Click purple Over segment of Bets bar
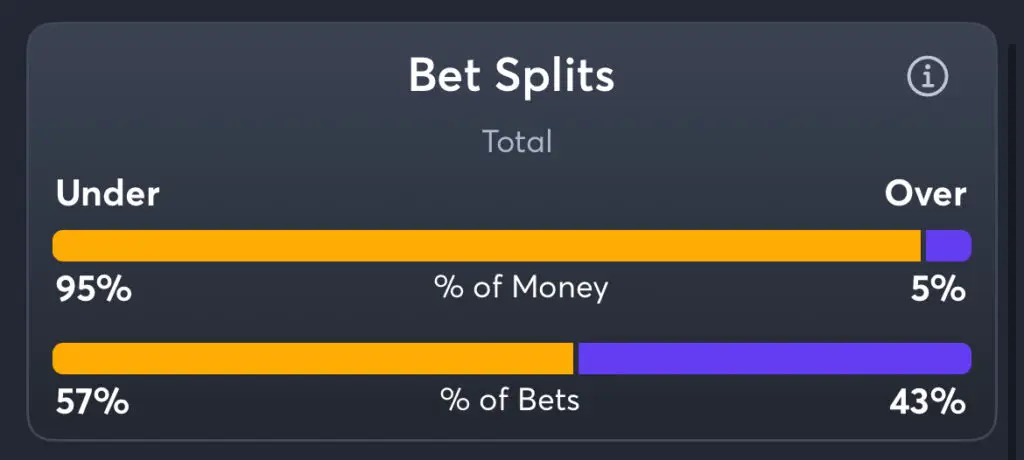This screenshot has width=1024, height=460. click(x=775, y=359)
